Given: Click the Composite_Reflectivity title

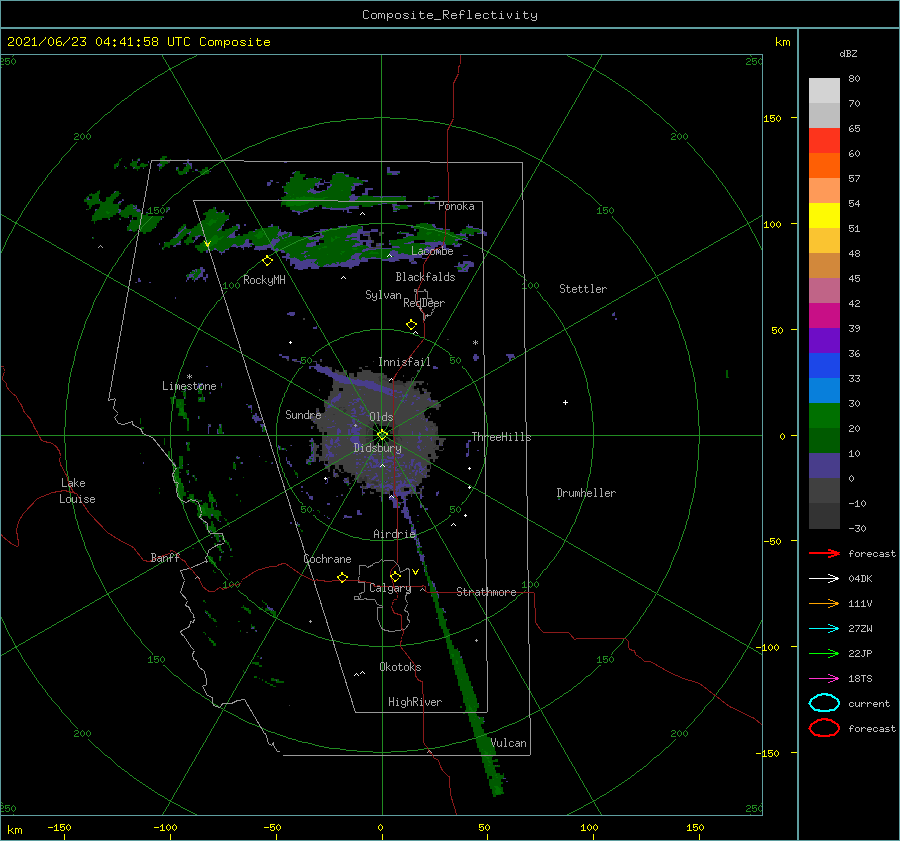Looking at the screenshot, I should (x=450, y=15).
